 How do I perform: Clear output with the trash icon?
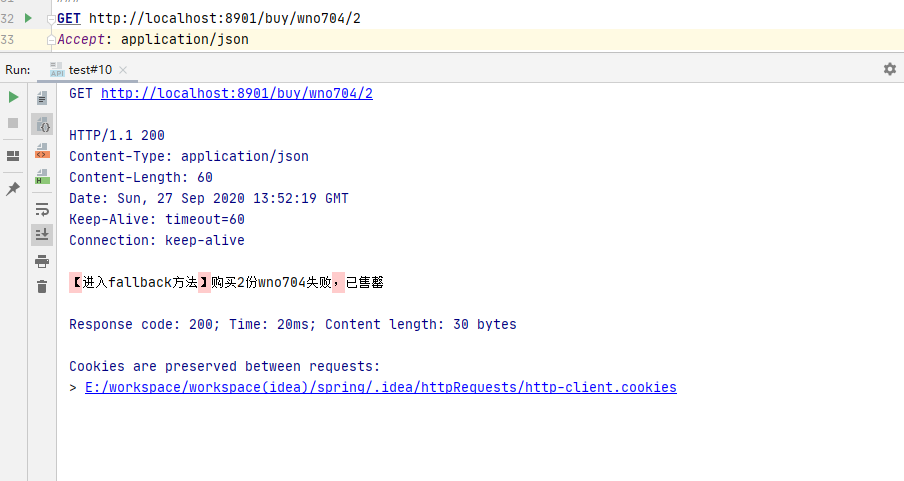pos(42,287)
